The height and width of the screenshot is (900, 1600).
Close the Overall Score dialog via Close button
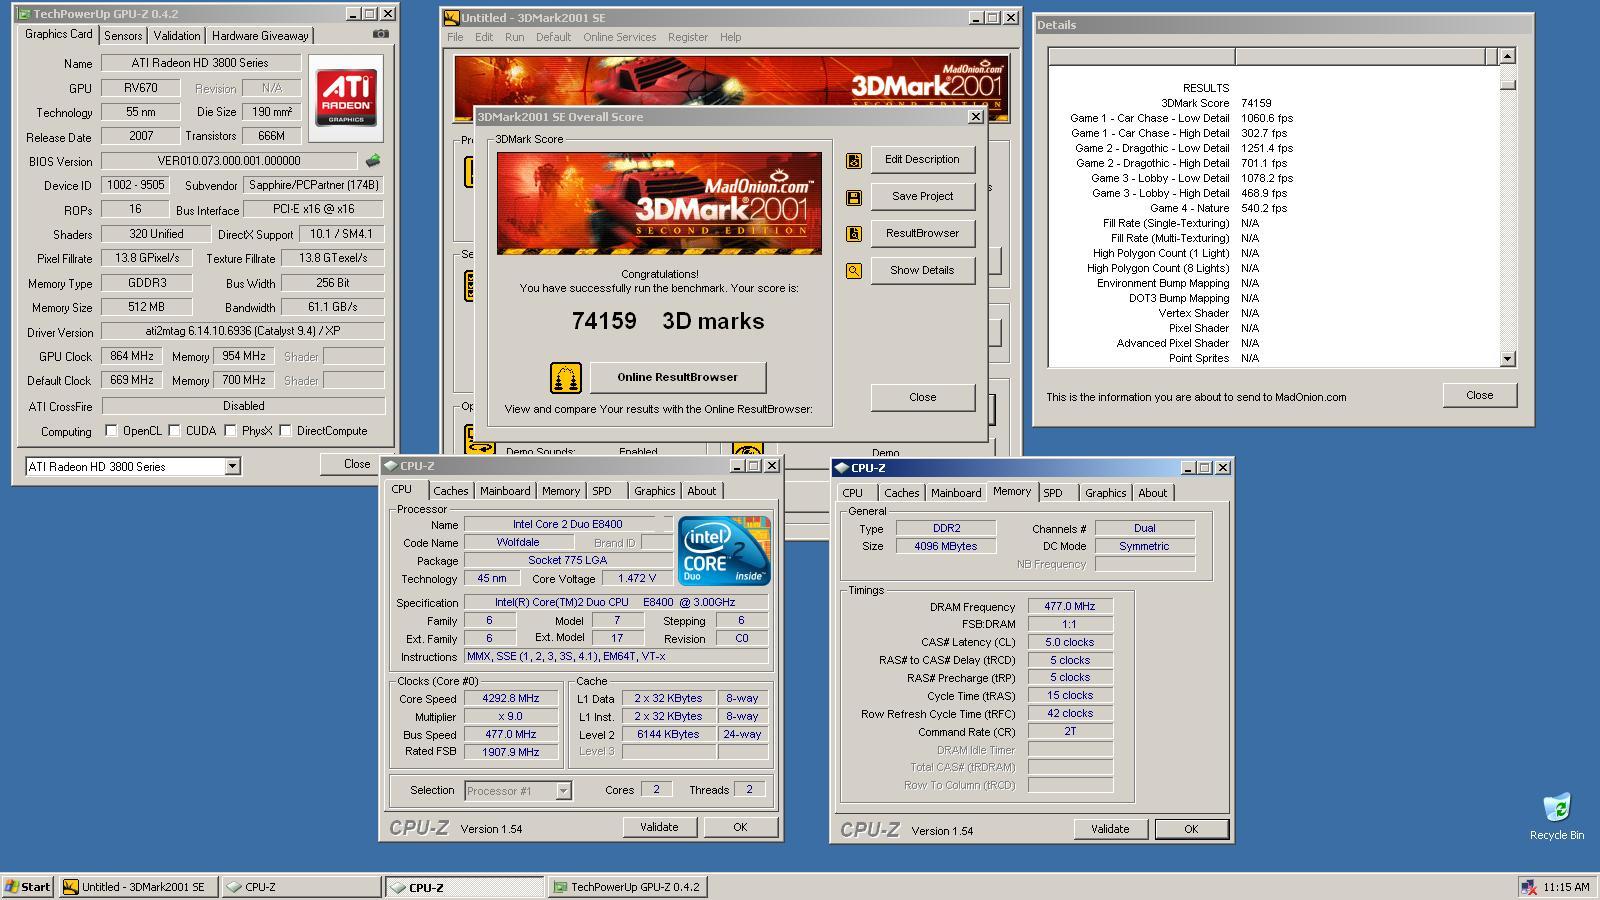(x=922, y=398)
